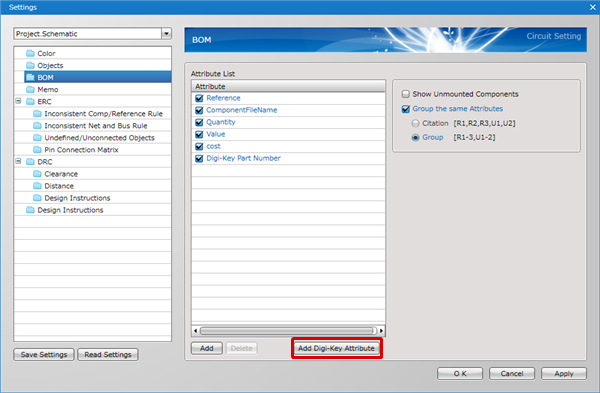Click Inconsistent Comp/Reference Rule folder icon

coord(37,113)
